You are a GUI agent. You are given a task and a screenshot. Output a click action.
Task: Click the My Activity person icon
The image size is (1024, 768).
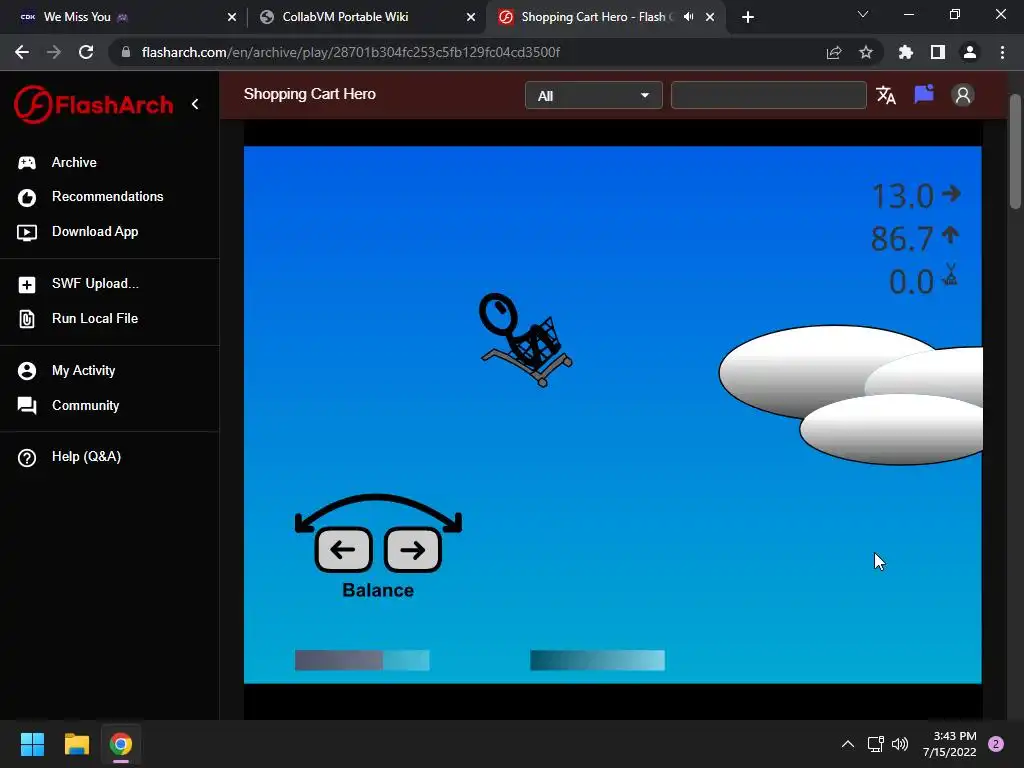click(27, 371)
